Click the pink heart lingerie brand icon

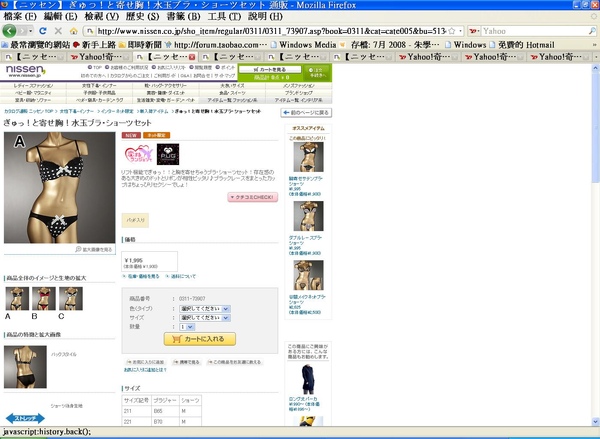(x=139, y=154)
